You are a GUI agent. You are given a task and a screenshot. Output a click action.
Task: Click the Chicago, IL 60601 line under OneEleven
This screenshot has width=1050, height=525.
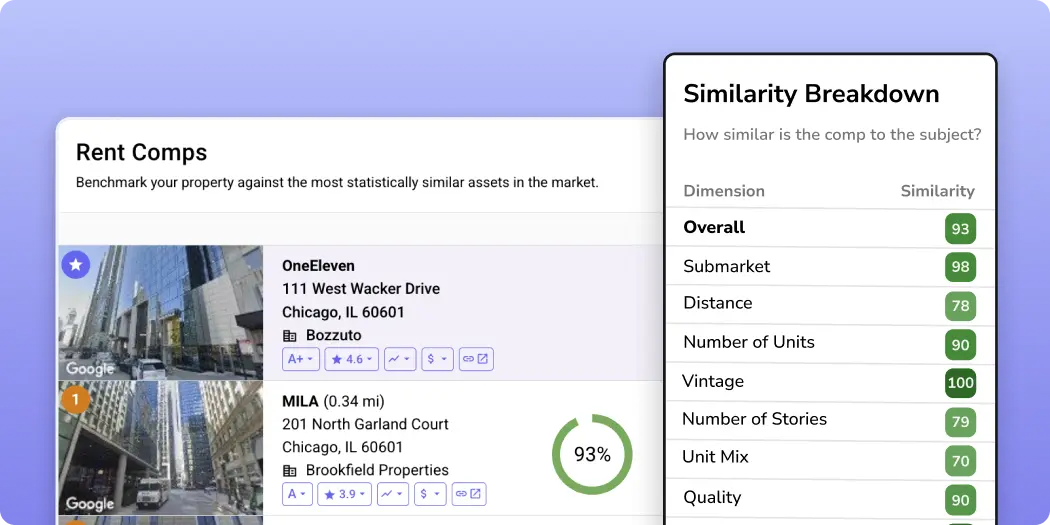point(343,312)
